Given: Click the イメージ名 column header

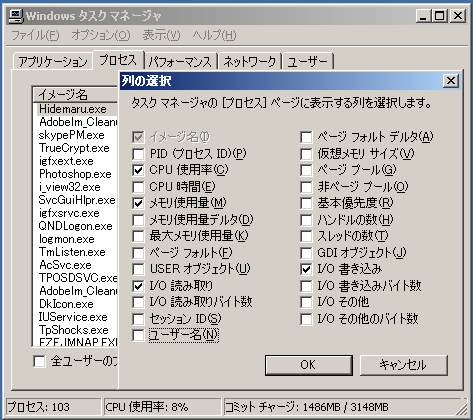Looking at the screenshot, I should (76, 95).
